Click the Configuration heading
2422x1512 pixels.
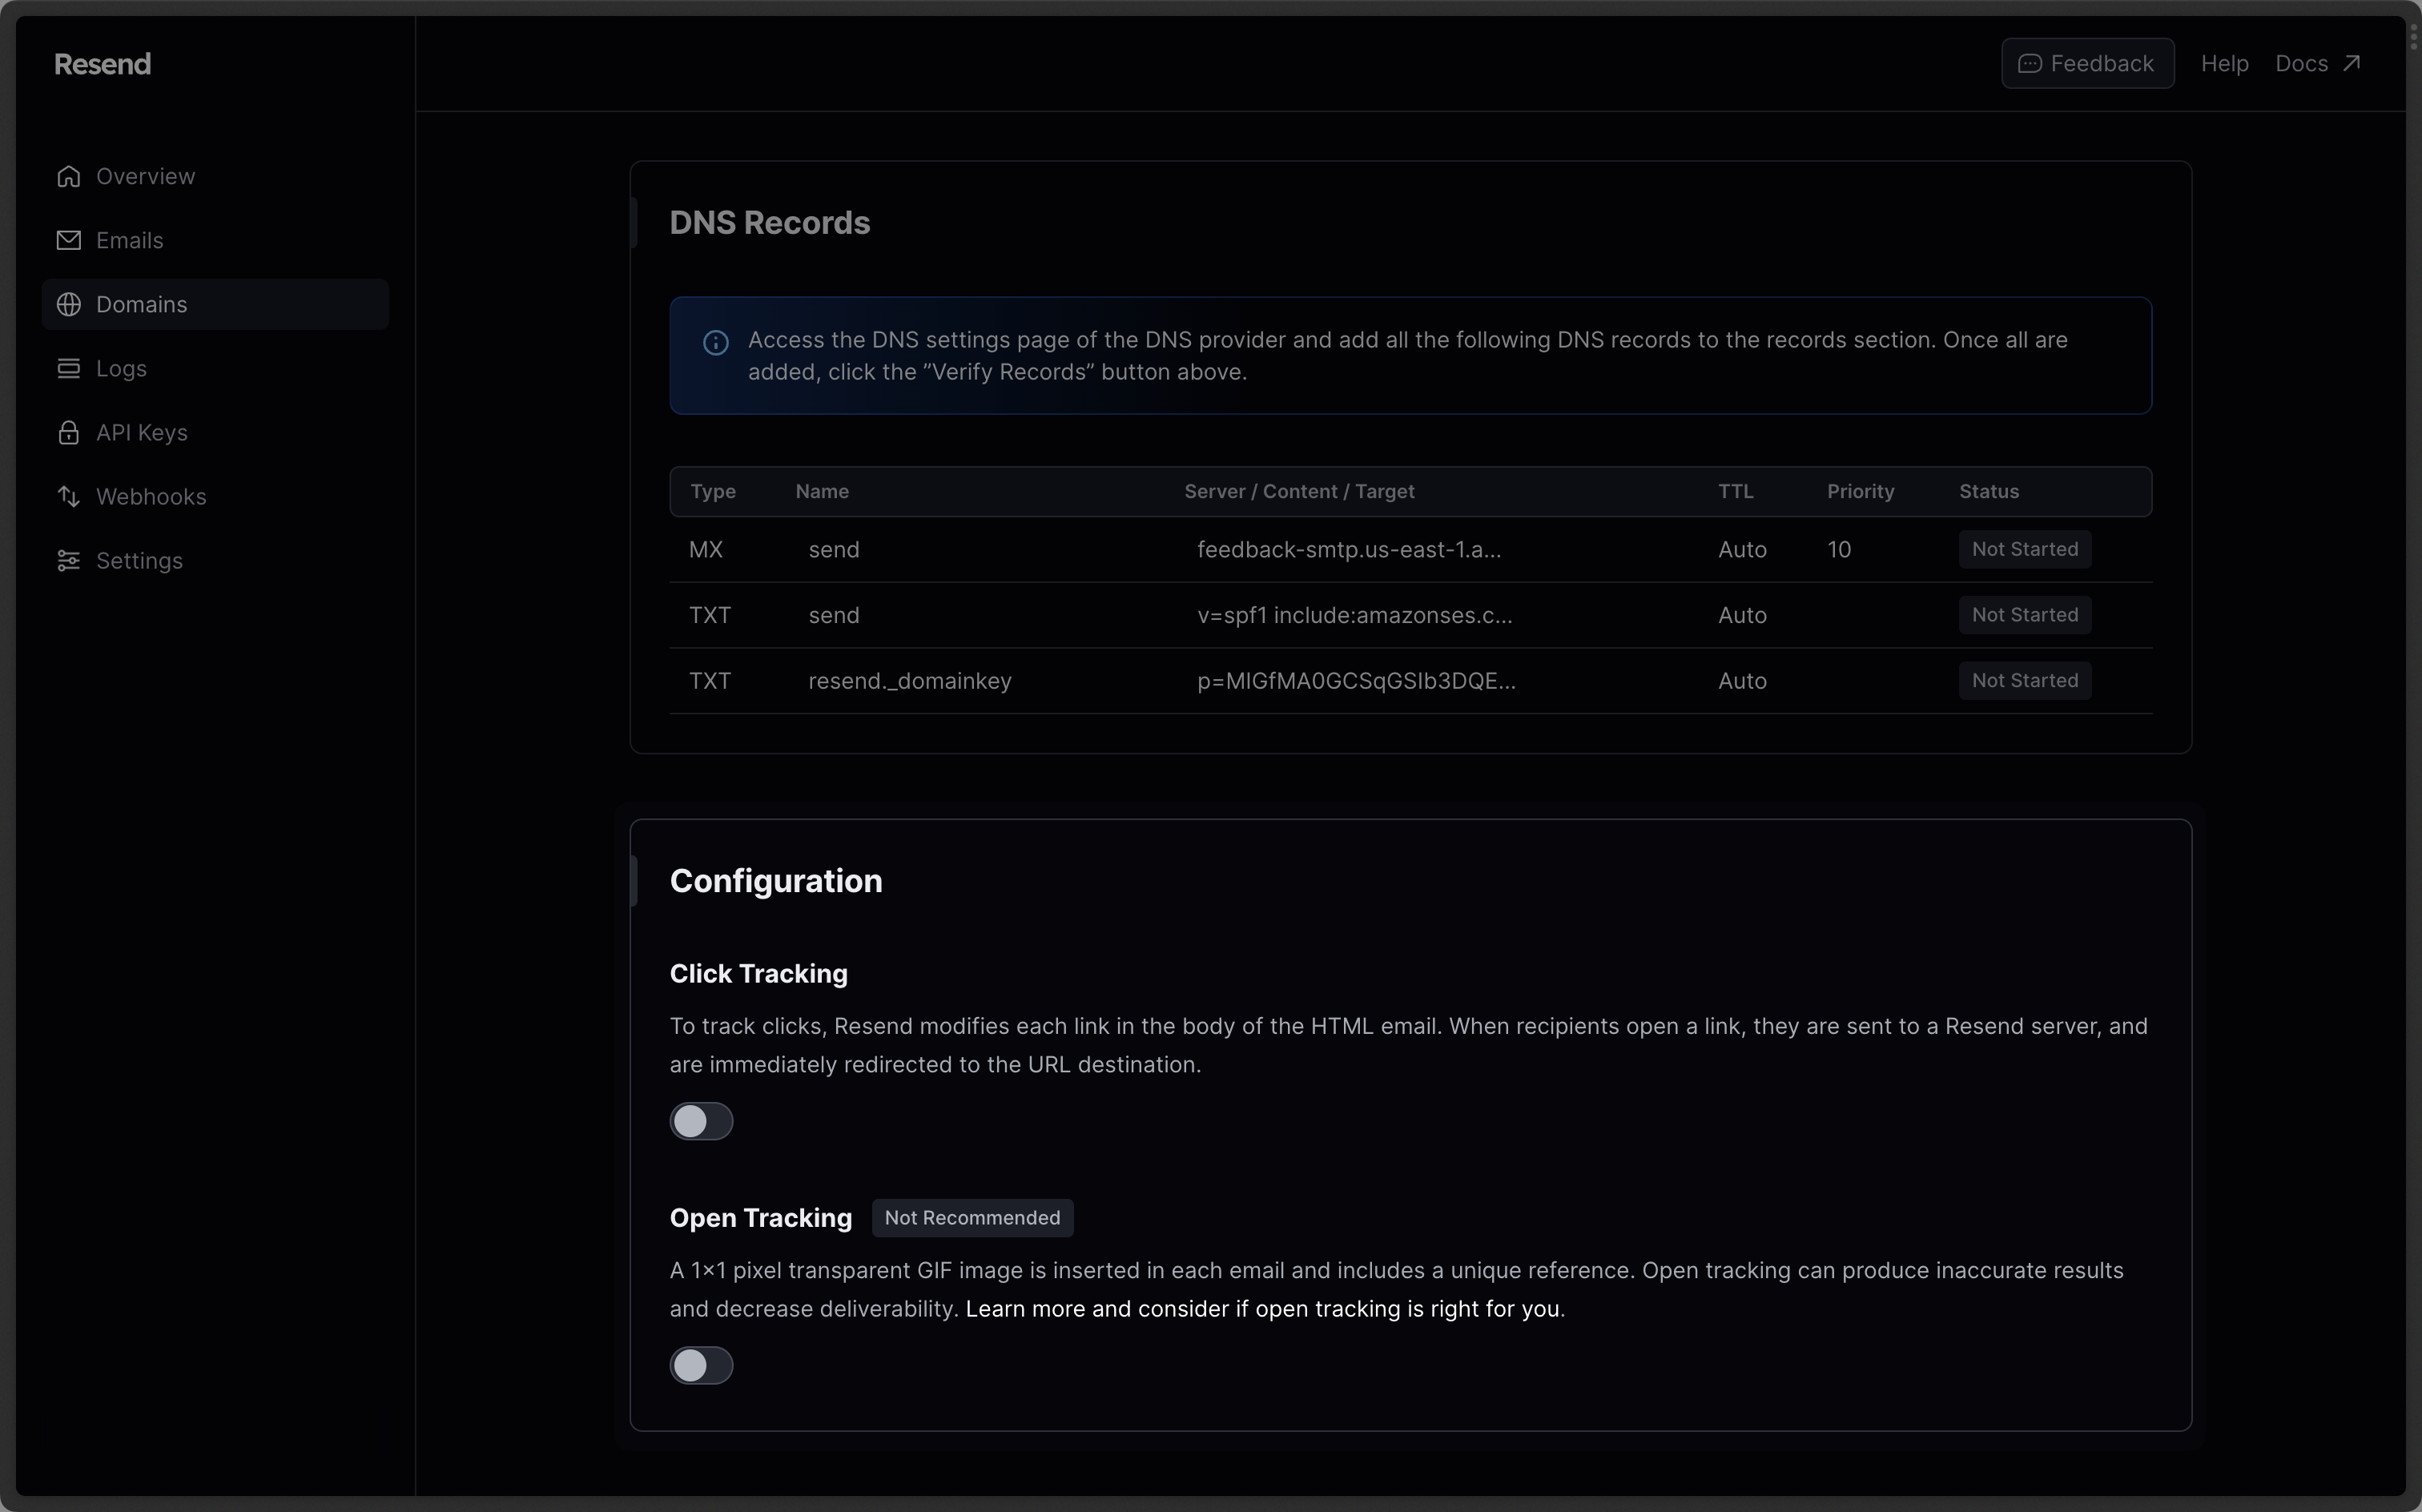coord(775,880)
